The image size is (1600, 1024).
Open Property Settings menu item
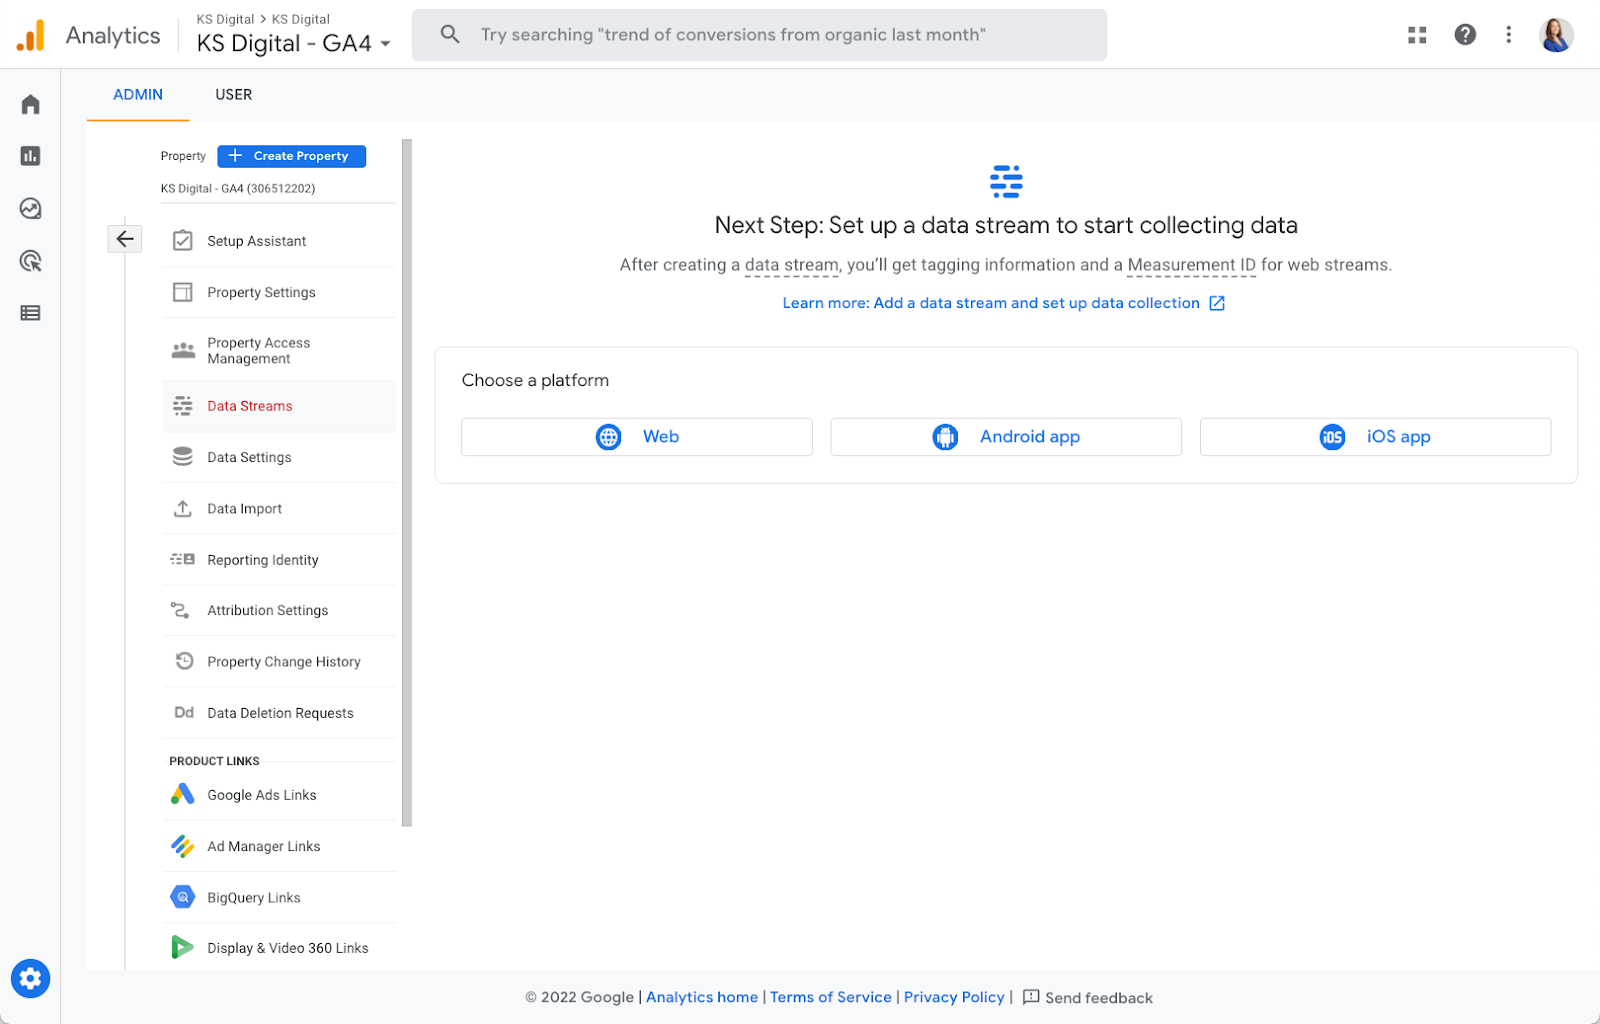279,292
